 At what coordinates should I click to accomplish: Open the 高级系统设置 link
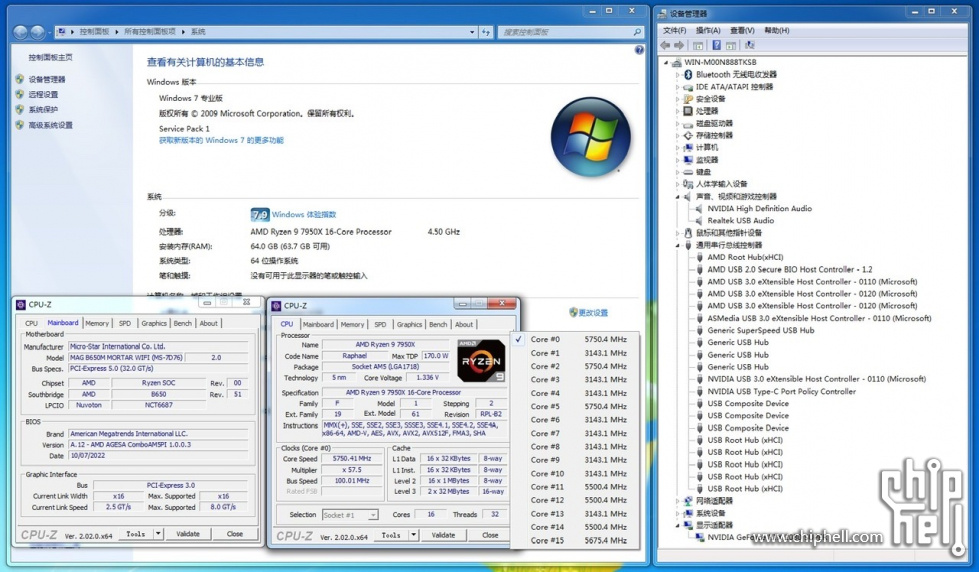[x=51, y=125]
